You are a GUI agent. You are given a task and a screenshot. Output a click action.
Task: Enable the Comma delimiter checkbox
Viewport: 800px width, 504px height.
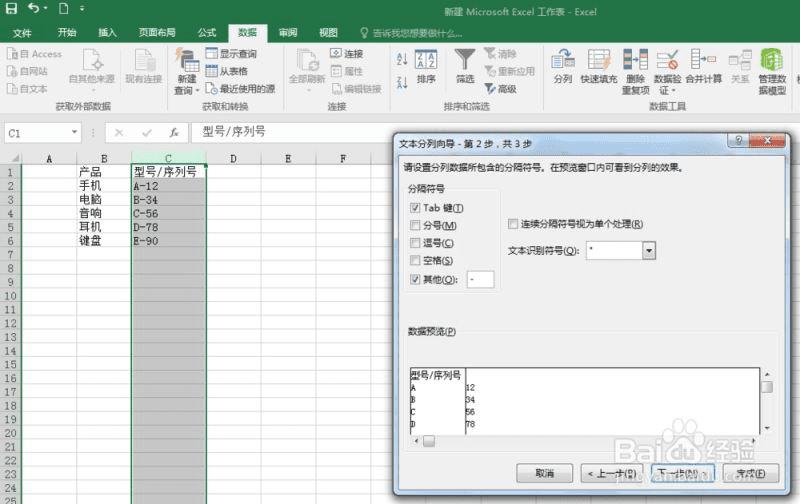pos(415,243)
